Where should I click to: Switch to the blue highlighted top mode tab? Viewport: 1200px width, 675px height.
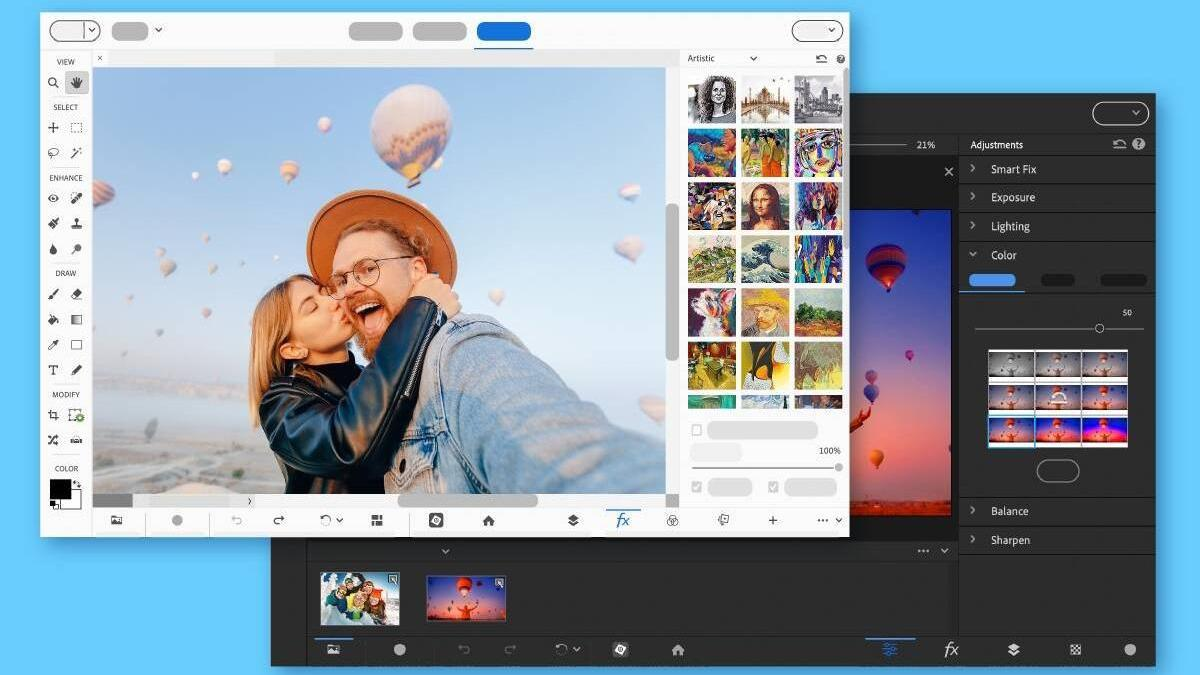(504, 32)
